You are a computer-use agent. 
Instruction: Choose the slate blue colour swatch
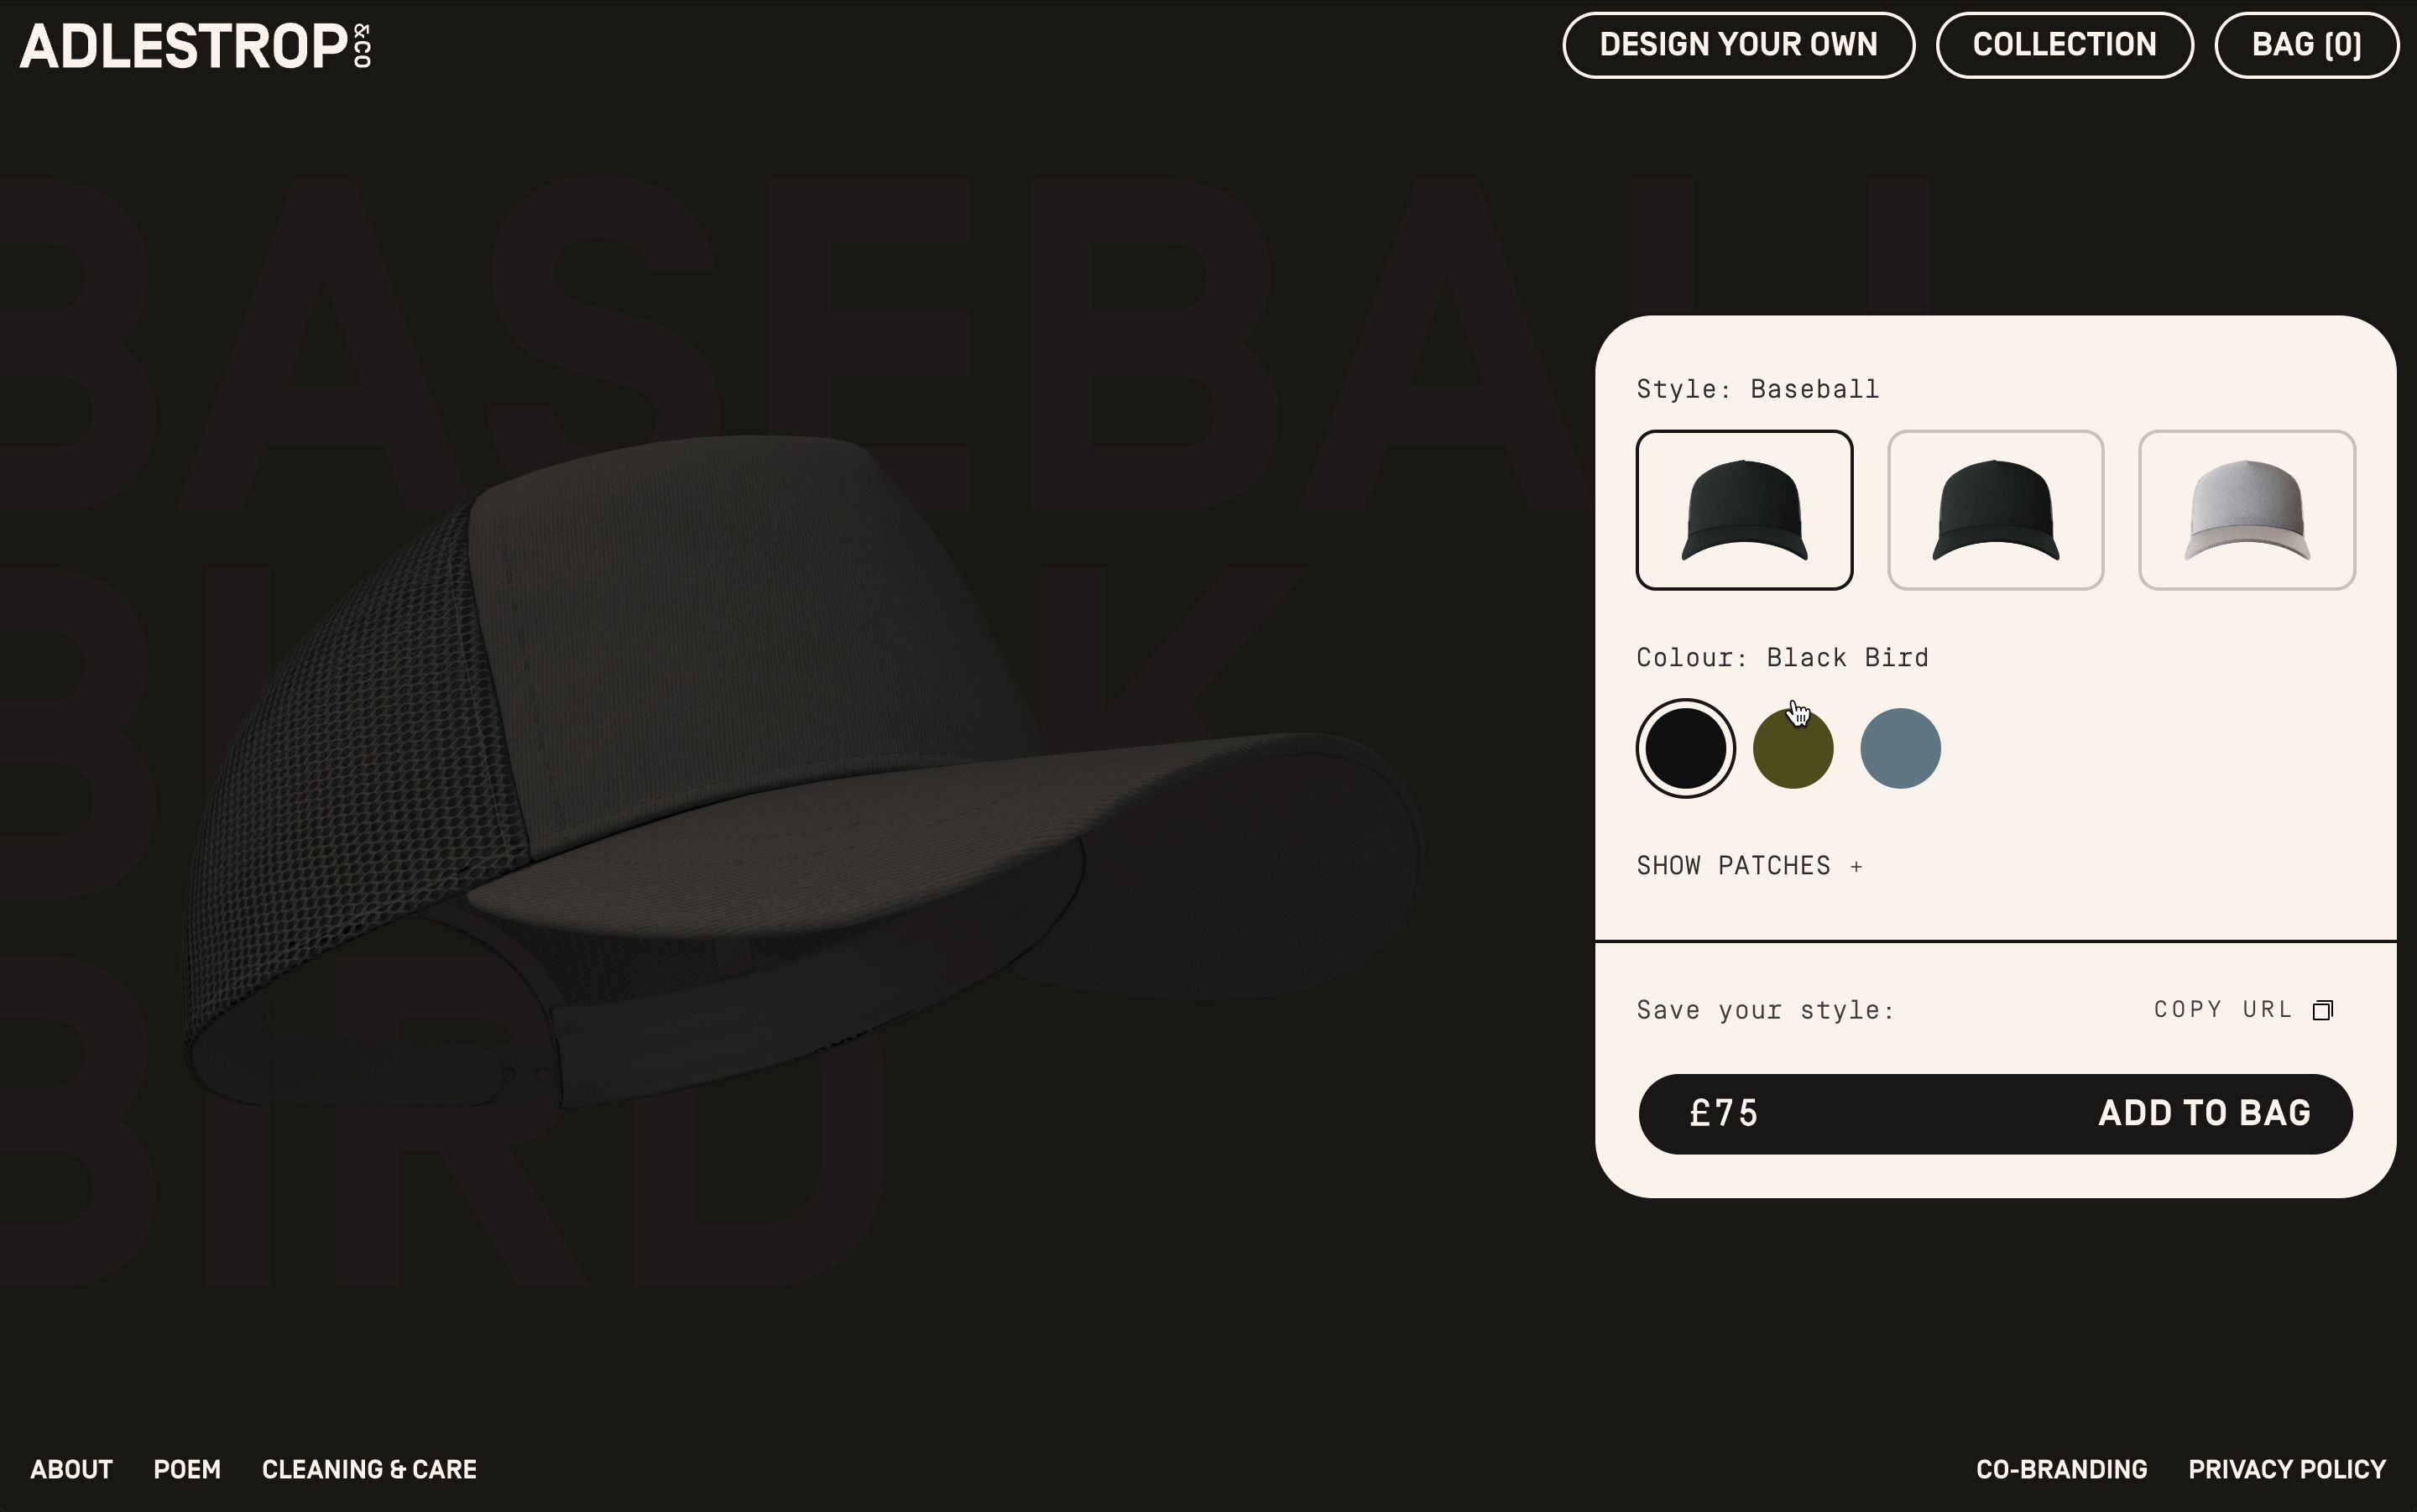coord(1900,748)
